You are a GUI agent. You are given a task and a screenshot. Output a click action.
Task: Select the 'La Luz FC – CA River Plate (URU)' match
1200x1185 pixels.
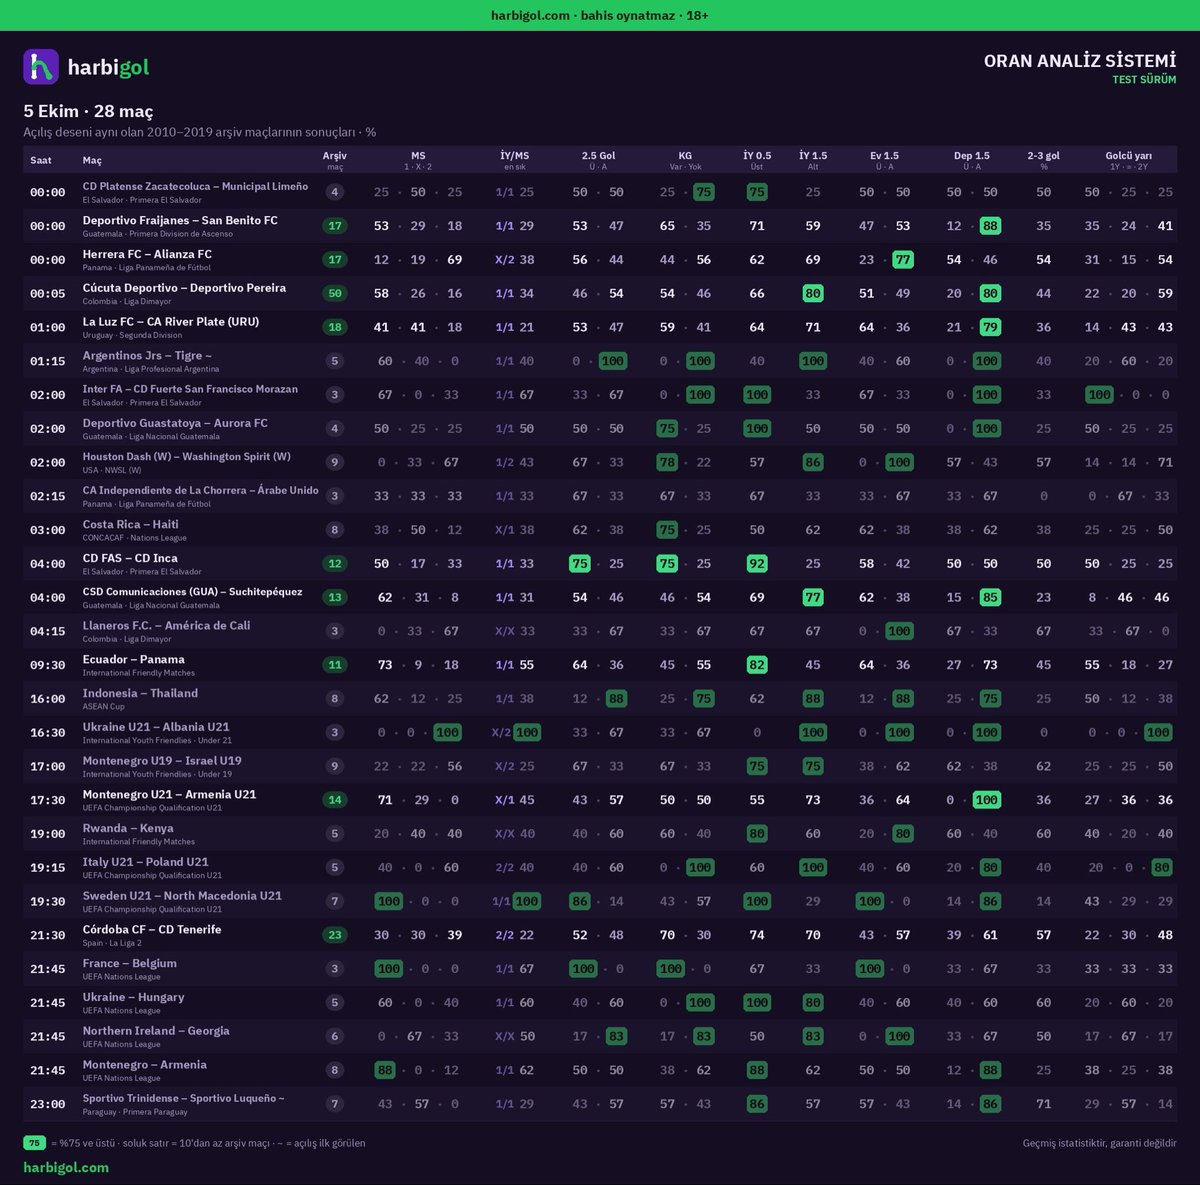tap(170, 322)
